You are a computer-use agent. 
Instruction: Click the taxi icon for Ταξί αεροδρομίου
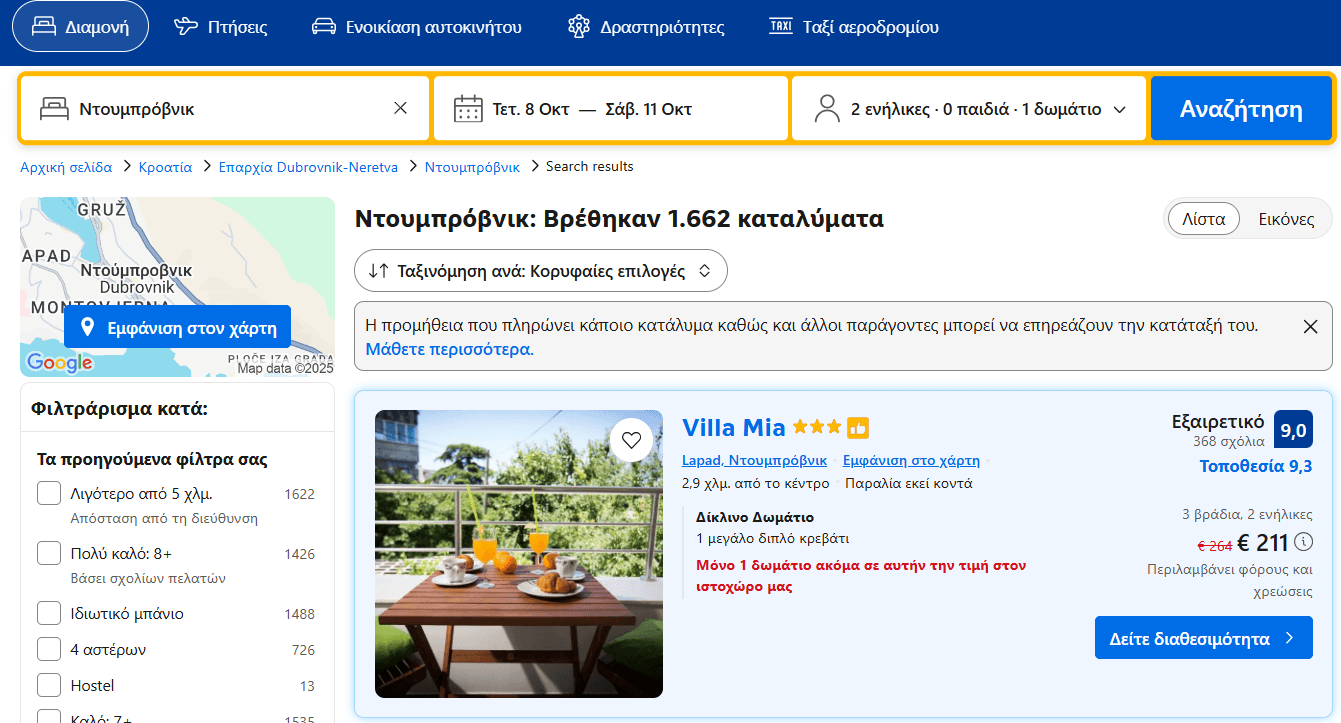coord(780,27)
